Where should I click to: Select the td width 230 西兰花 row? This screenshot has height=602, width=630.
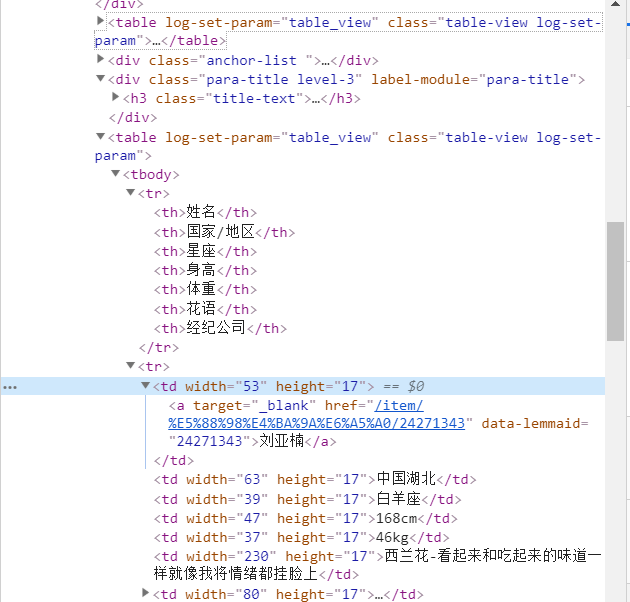(x=378, y=565)
